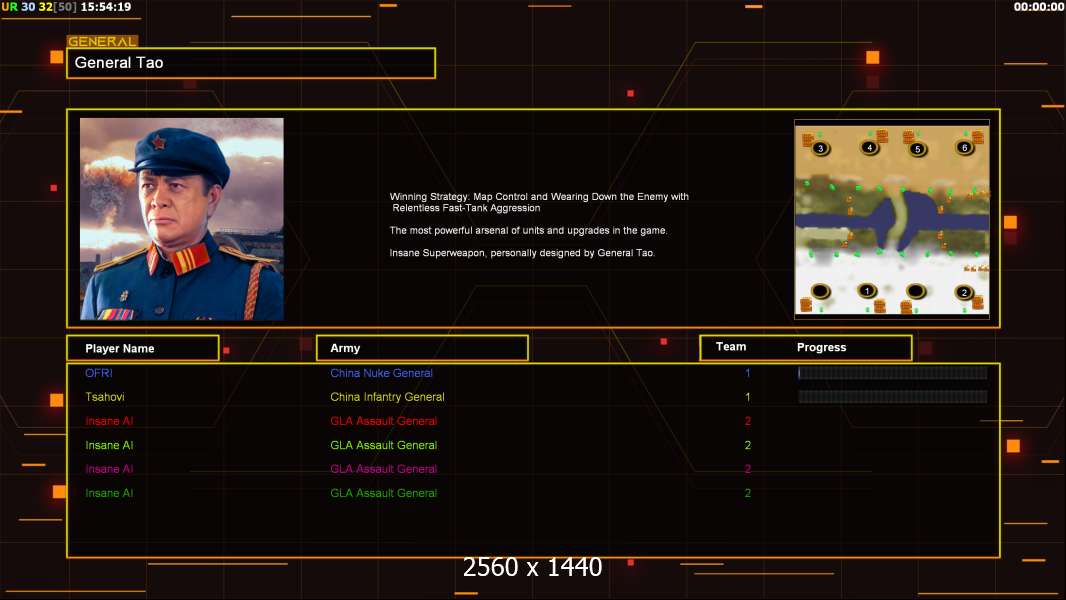Click start position 2 on the minimap
1066x600 pixels.
963,292
